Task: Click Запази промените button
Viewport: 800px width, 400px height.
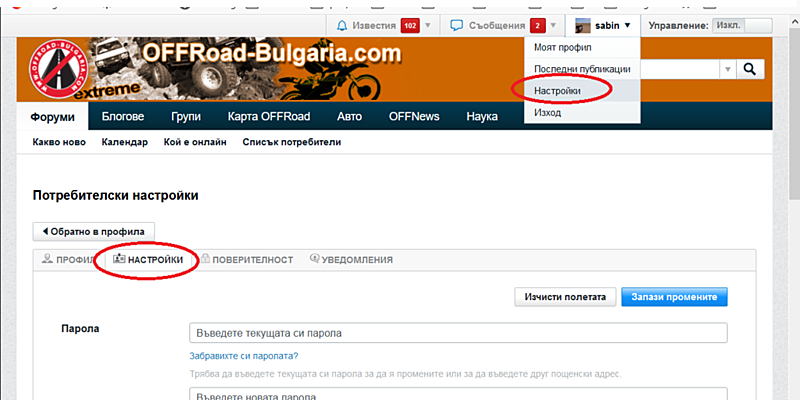Action: (x=674, y=297)
